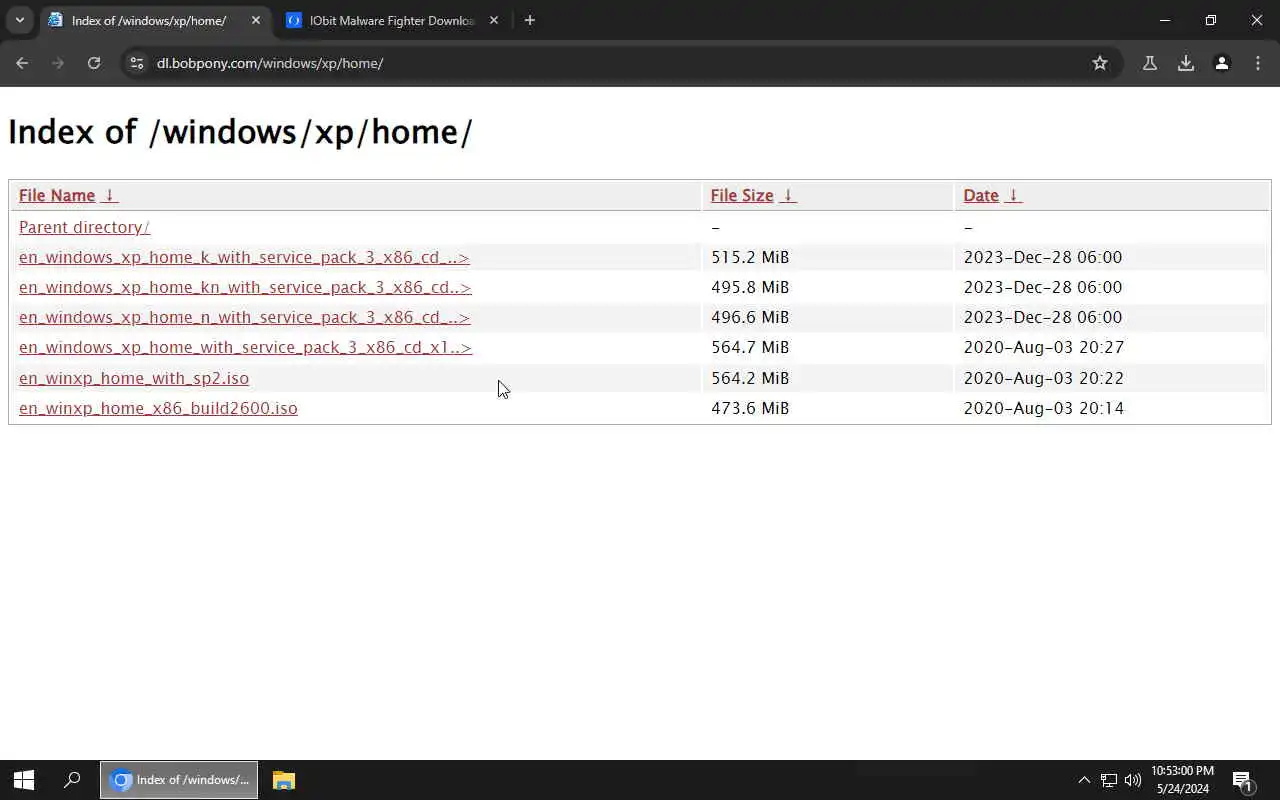Open the taskbar clock and date

point(1182,780)
